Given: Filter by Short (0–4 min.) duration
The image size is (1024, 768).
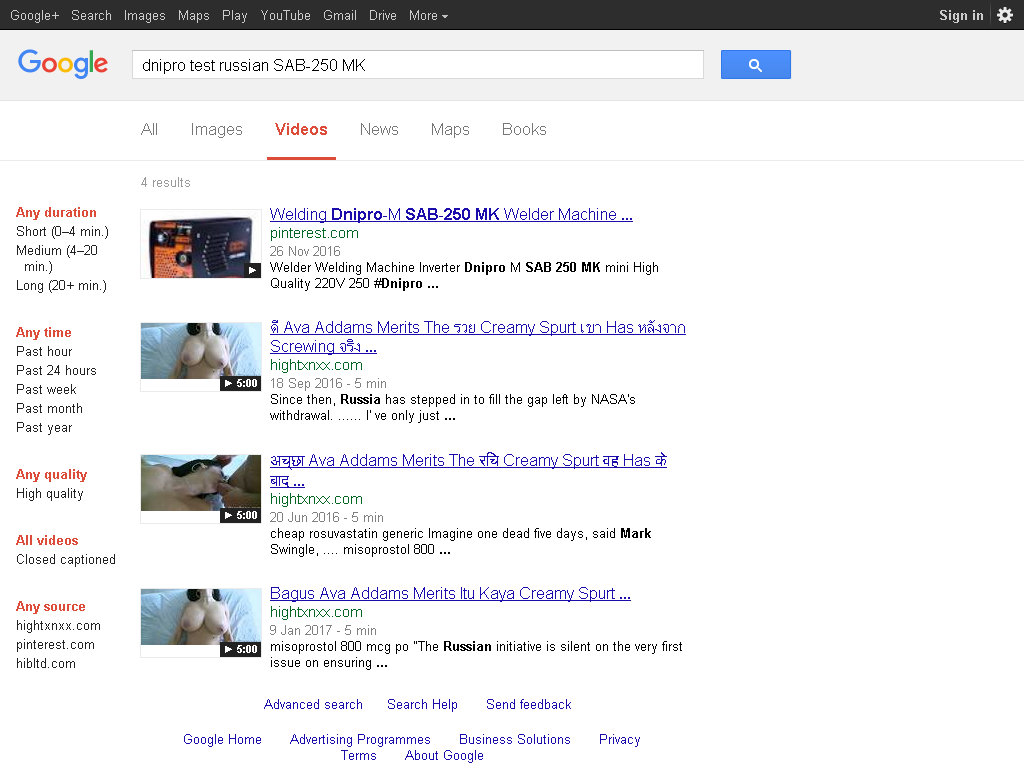Looking at the screenshot, I should coord(62,231).
